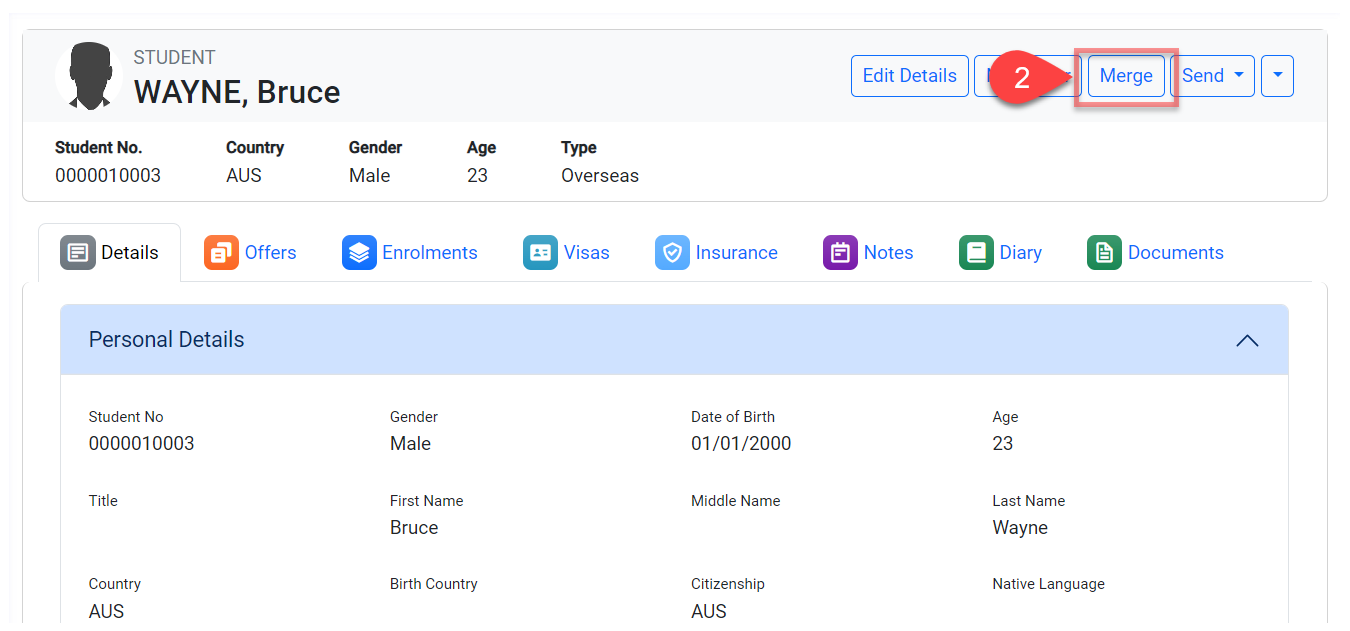Click the Personal Details panel heading
This screenshot has width=1350, height=631.
pos(167,340)
